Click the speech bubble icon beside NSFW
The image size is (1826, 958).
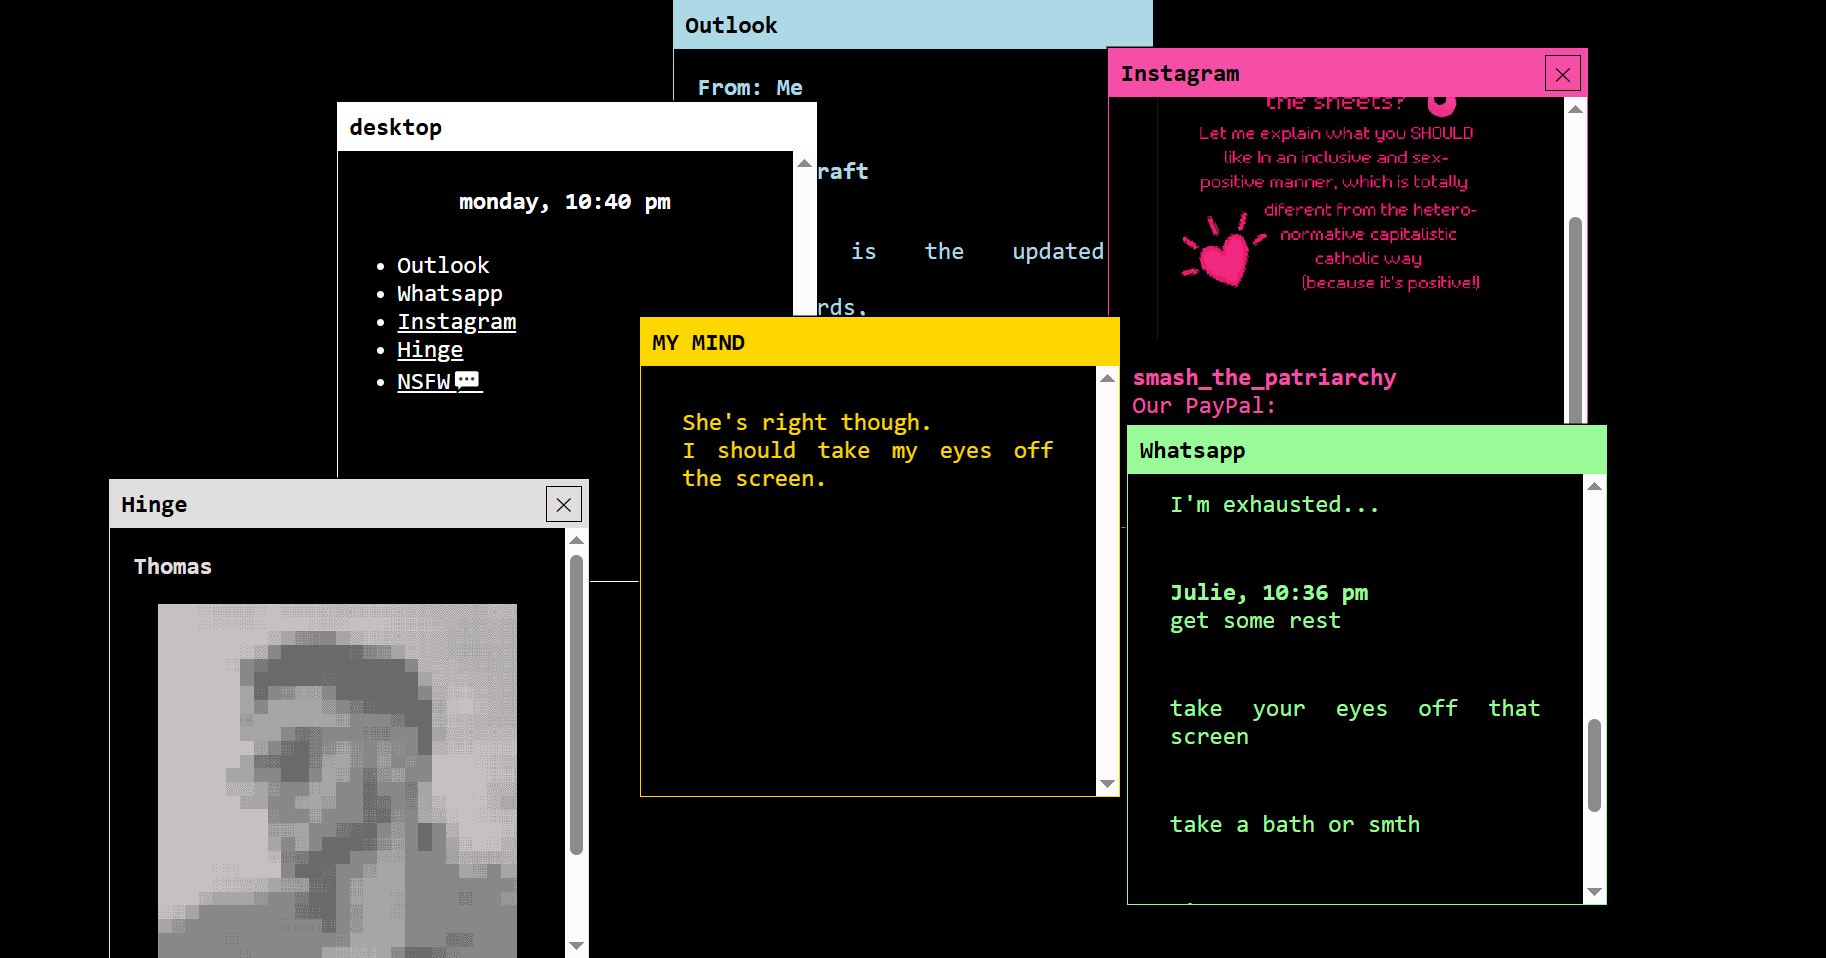tap(467, 381)
